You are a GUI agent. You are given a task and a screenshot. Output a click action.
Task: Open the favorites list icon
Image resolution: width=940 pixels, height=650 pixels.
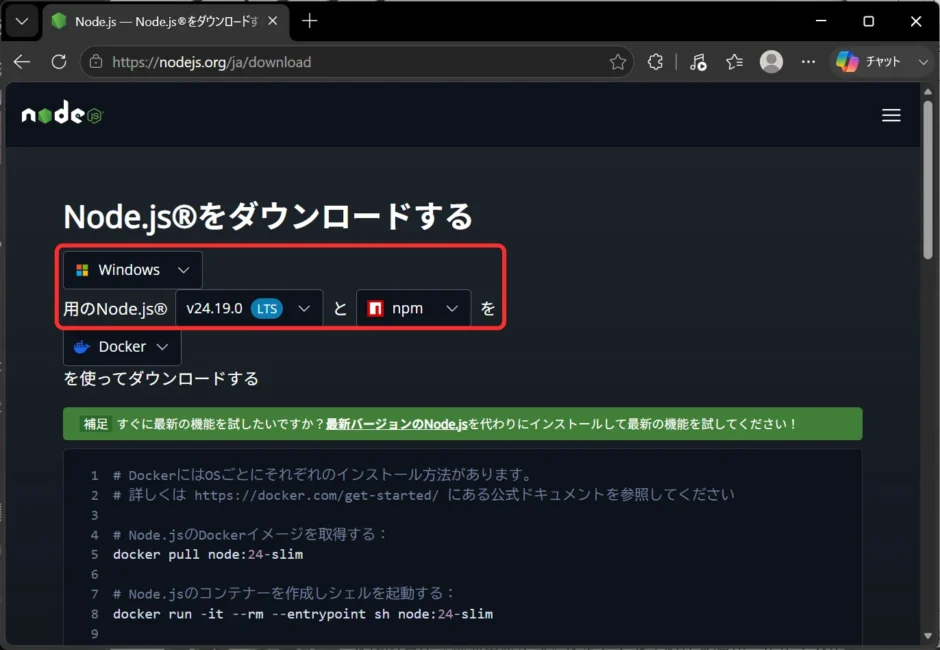coord(734,62)
